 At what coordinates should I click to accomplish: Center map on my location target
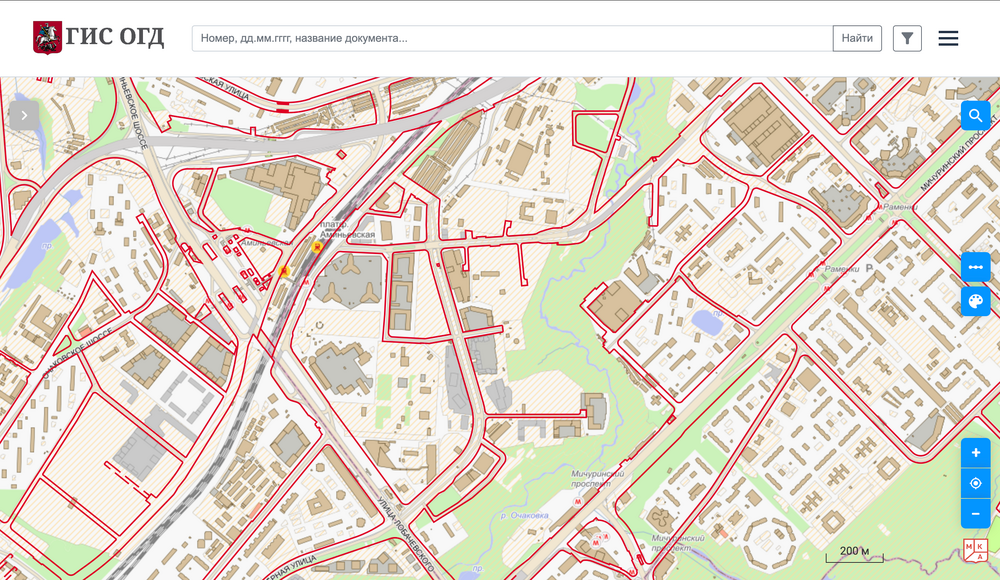(976, 483)
